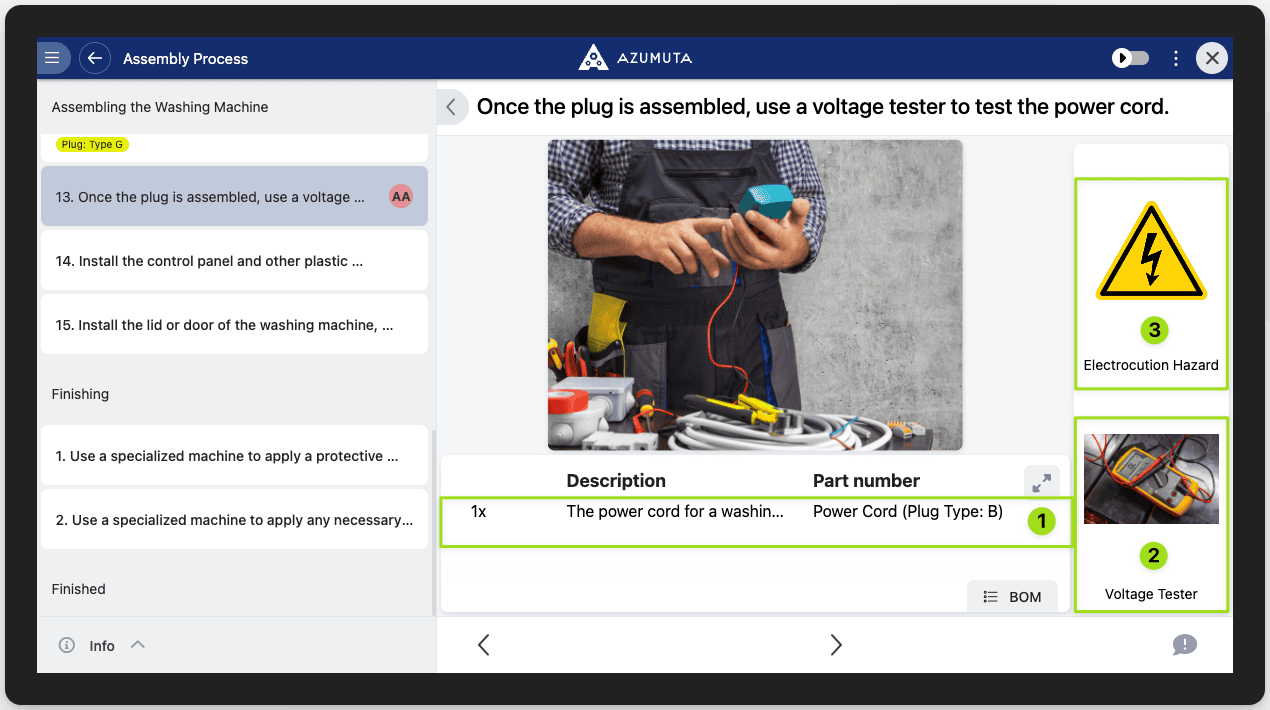1270x710 pixels.
Task: Expand the Info panel chevron
Action: click(x=138, y=645)
